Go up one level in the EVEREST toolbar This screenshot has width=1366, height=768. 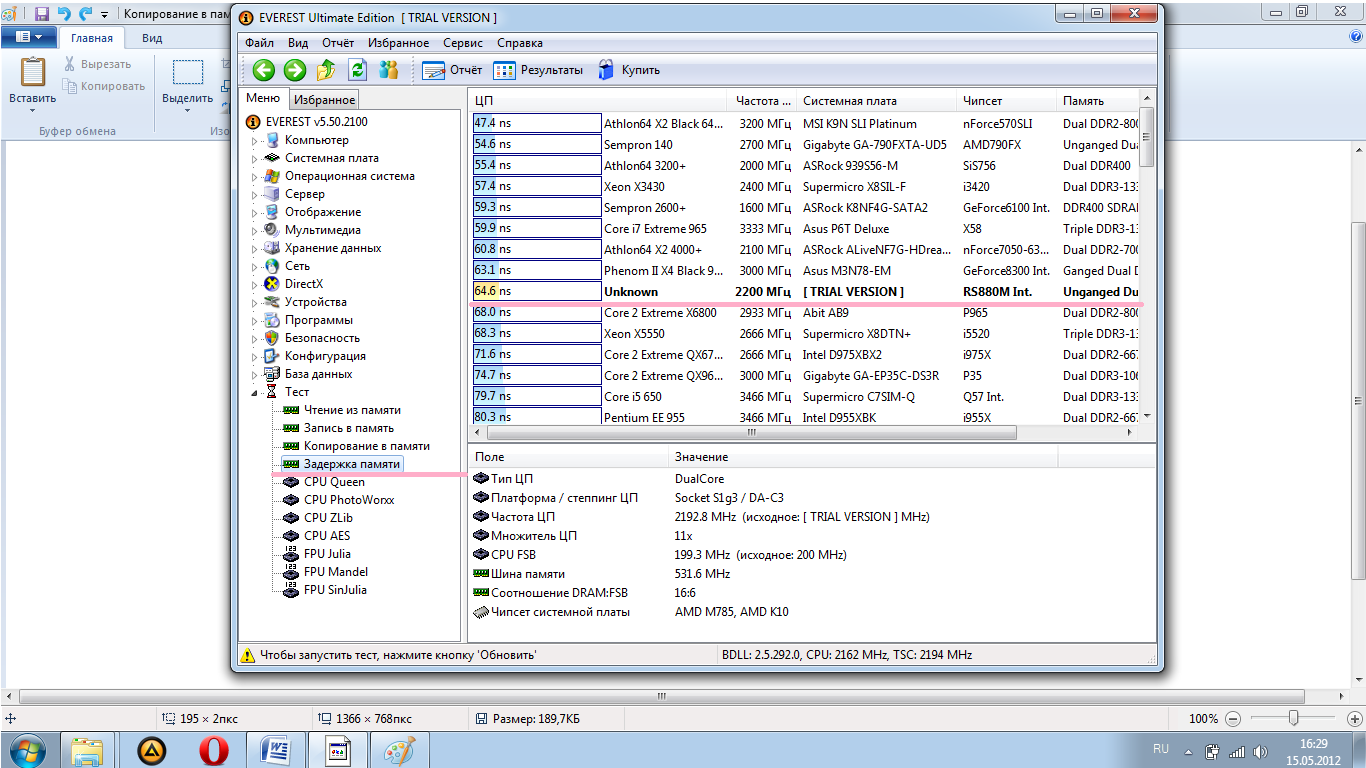(x=326, y=70)
